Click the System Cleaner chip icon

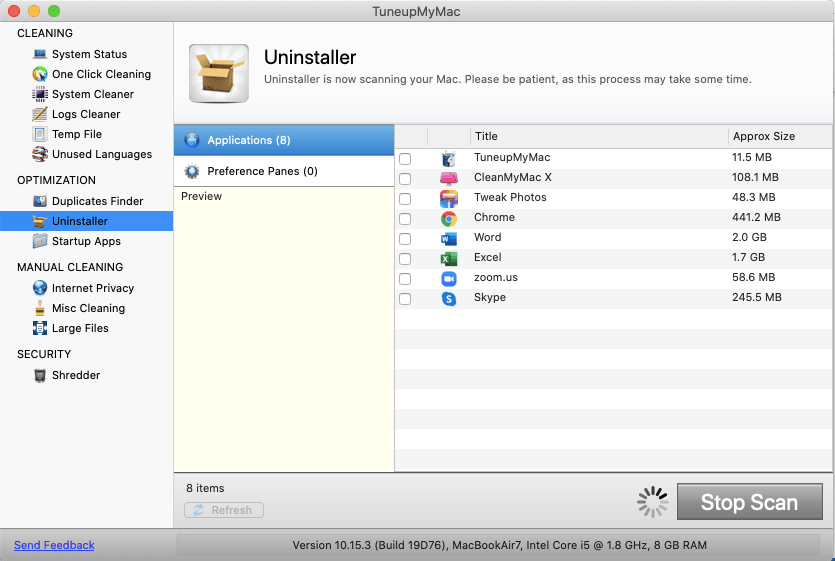(40, 94)
